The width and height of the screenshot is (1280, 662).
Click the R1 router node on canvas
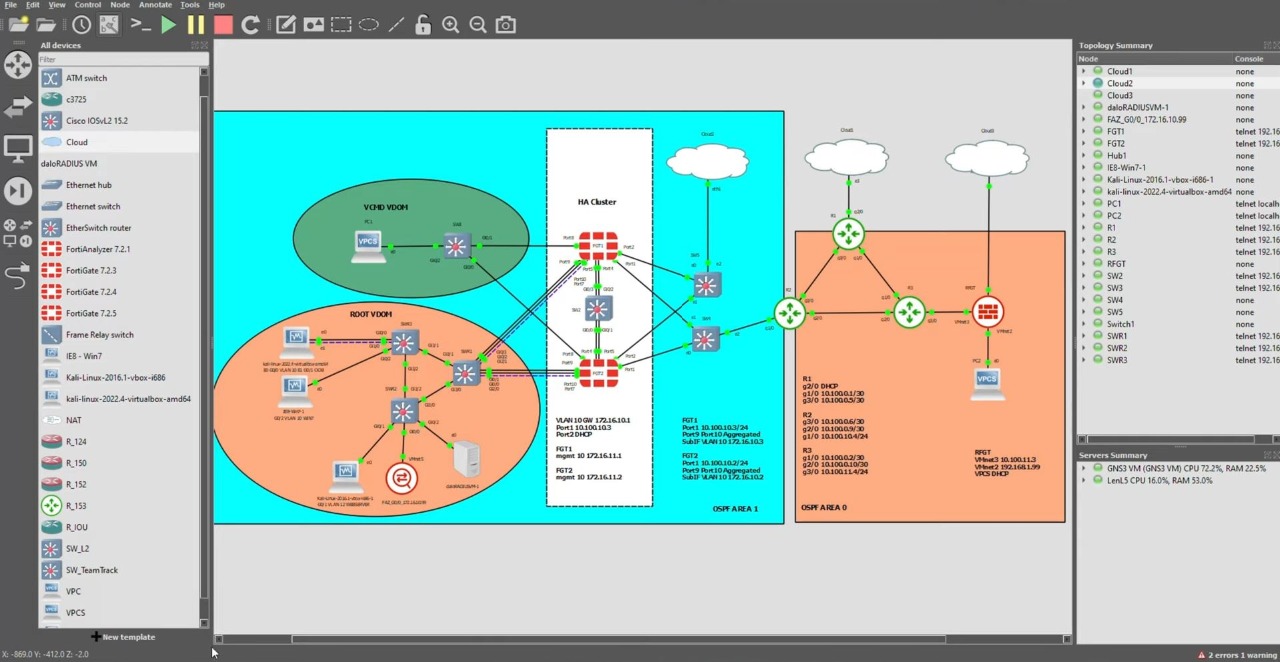[x=848, y=235]
